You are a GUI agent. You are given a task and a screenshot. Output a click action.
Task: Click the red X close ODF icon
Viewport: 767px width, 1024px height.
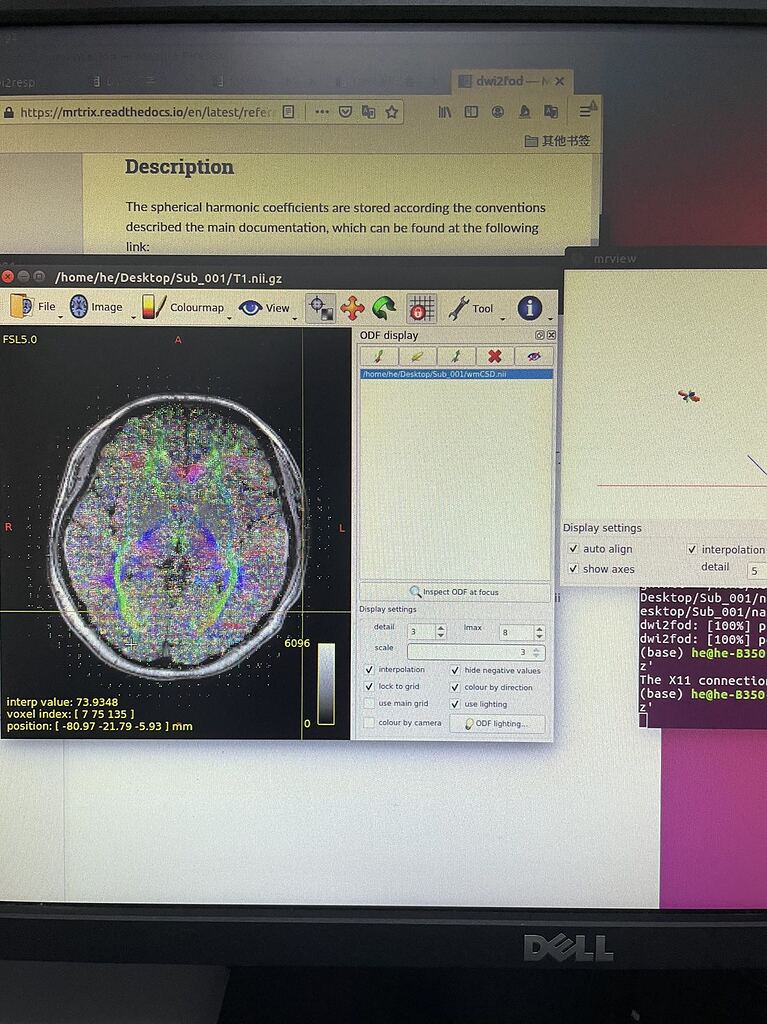pos(494,356)
